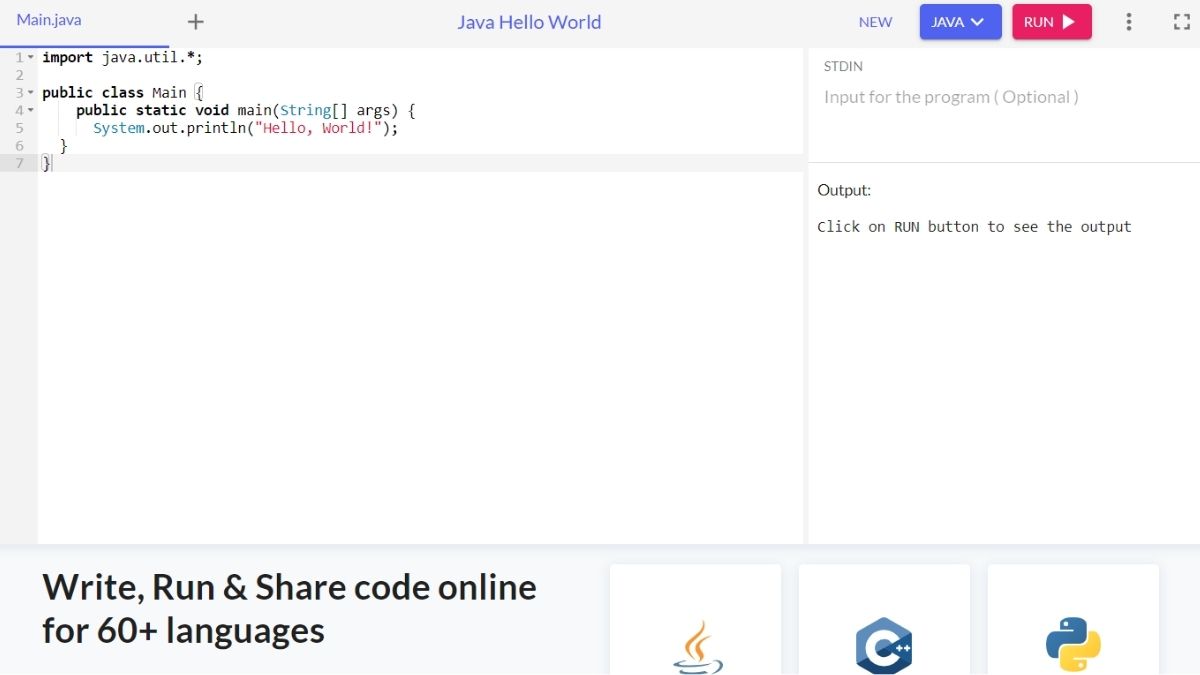Viewport: 1200px width, 675px height.
Task: Click the STDIN input field
Action: coord(1000,98)
